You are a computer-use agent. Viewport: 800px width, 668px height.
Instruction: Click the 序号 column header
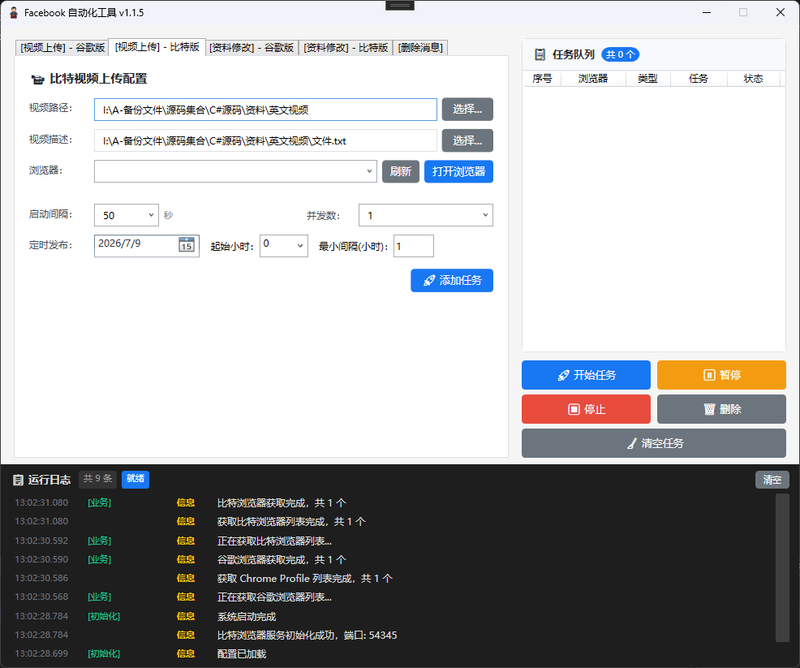click(542, 79)
